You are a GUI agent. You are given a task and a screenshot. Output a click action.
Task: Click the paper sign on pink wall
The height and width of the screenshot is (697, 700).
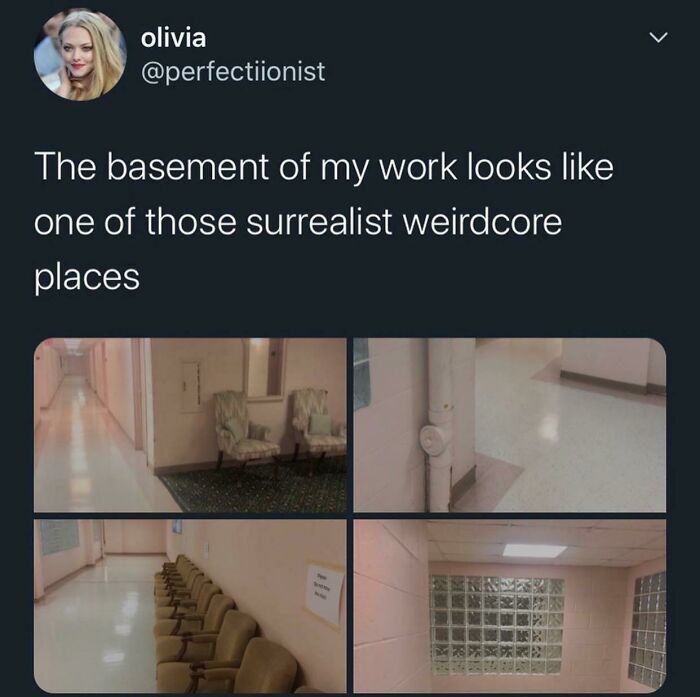[325, 593]
